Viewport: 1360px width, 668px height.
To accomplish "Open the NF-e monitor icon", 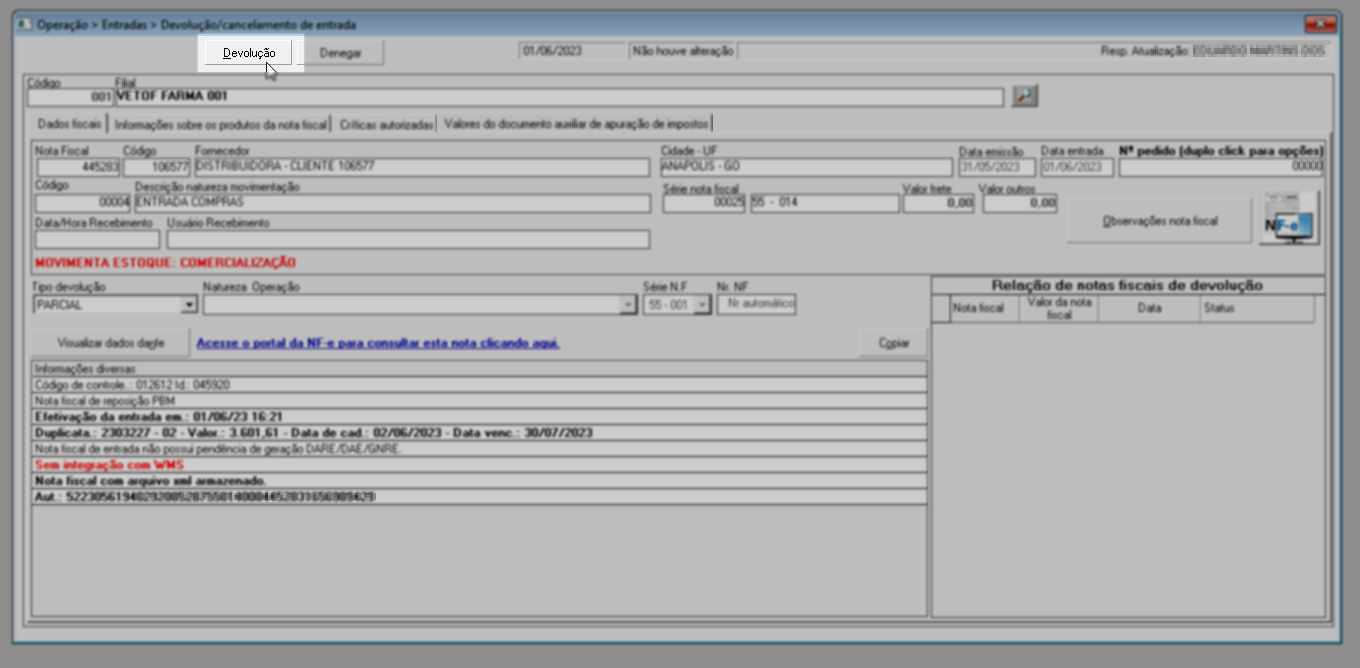I will [1289, 221].
